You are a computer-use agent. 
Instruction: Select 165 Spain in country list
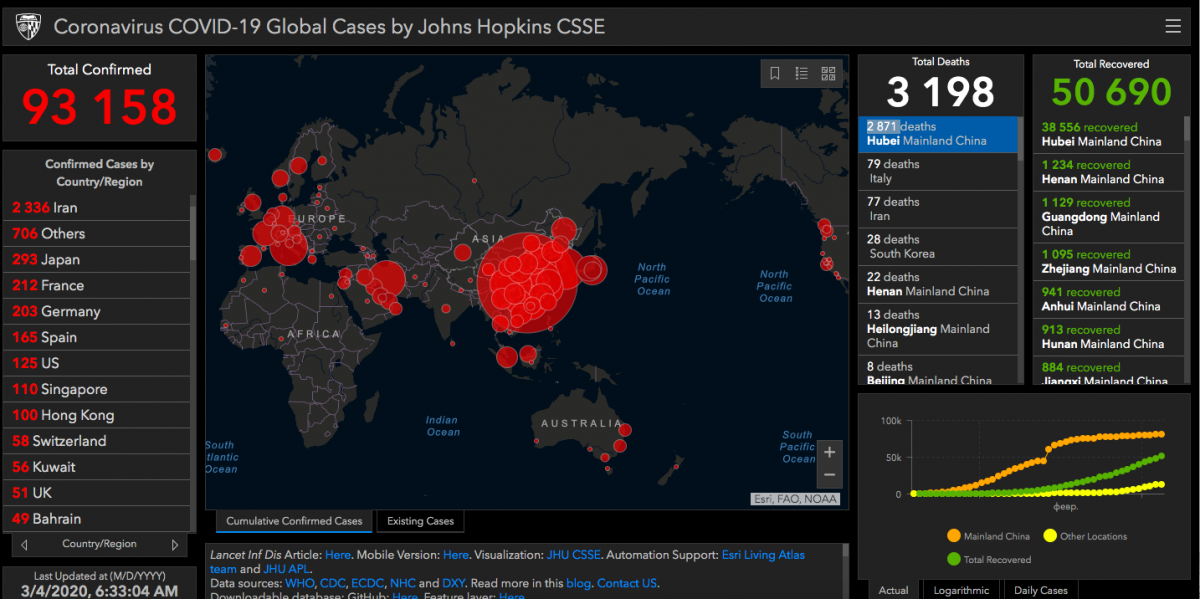coord(96,338)
